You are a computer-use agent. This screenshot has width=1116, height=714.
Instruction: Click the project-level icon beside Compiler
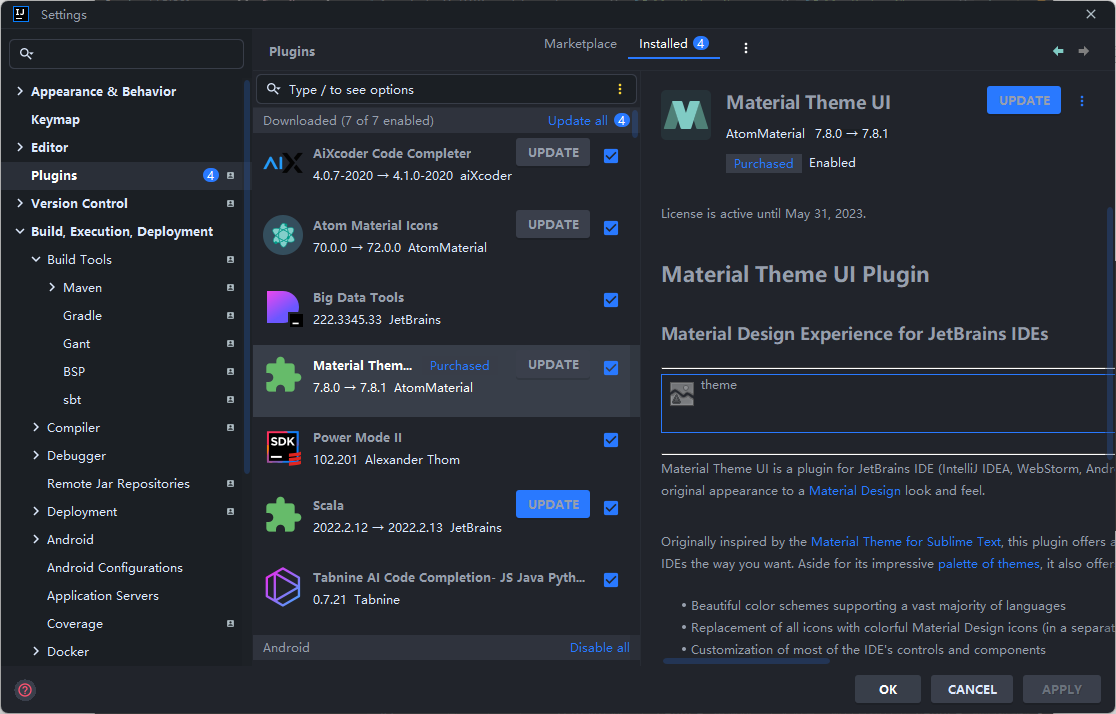click(x=230, y=428)
